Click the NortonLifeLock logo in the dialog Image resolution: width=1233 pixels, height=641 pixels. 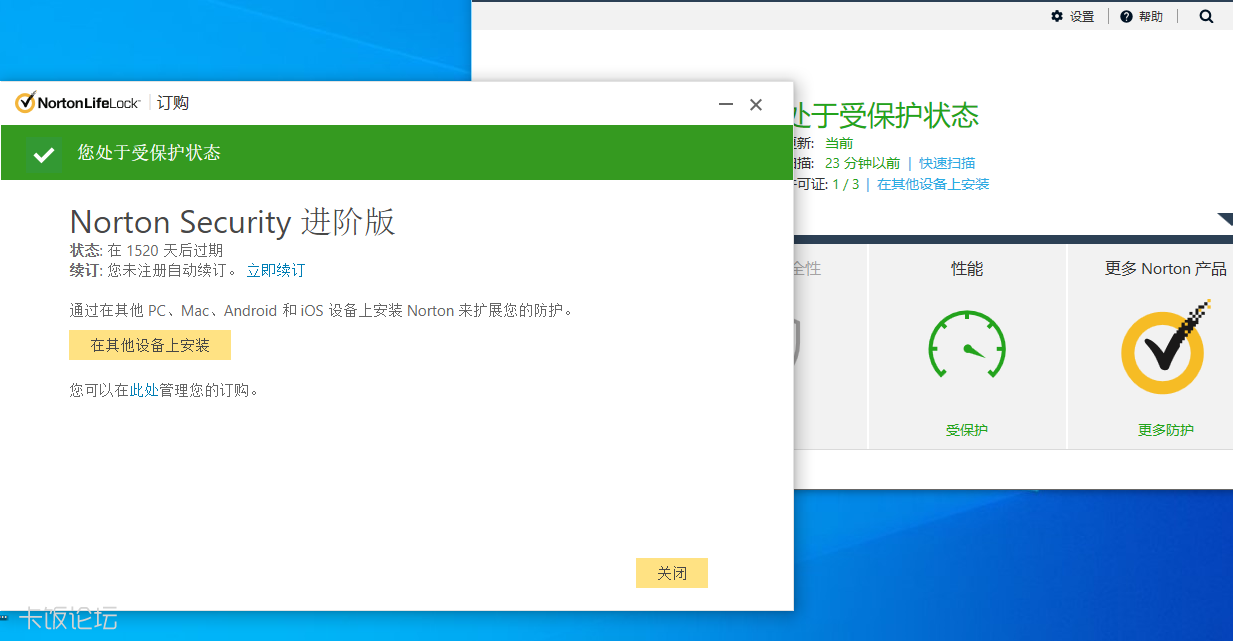tap(76, 101)
